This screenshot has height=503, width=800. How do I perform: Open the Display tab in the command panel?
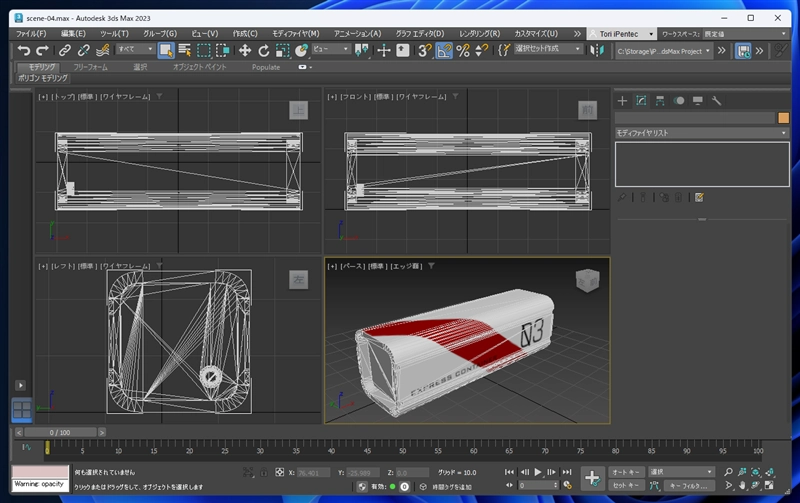tap(698, 101)
